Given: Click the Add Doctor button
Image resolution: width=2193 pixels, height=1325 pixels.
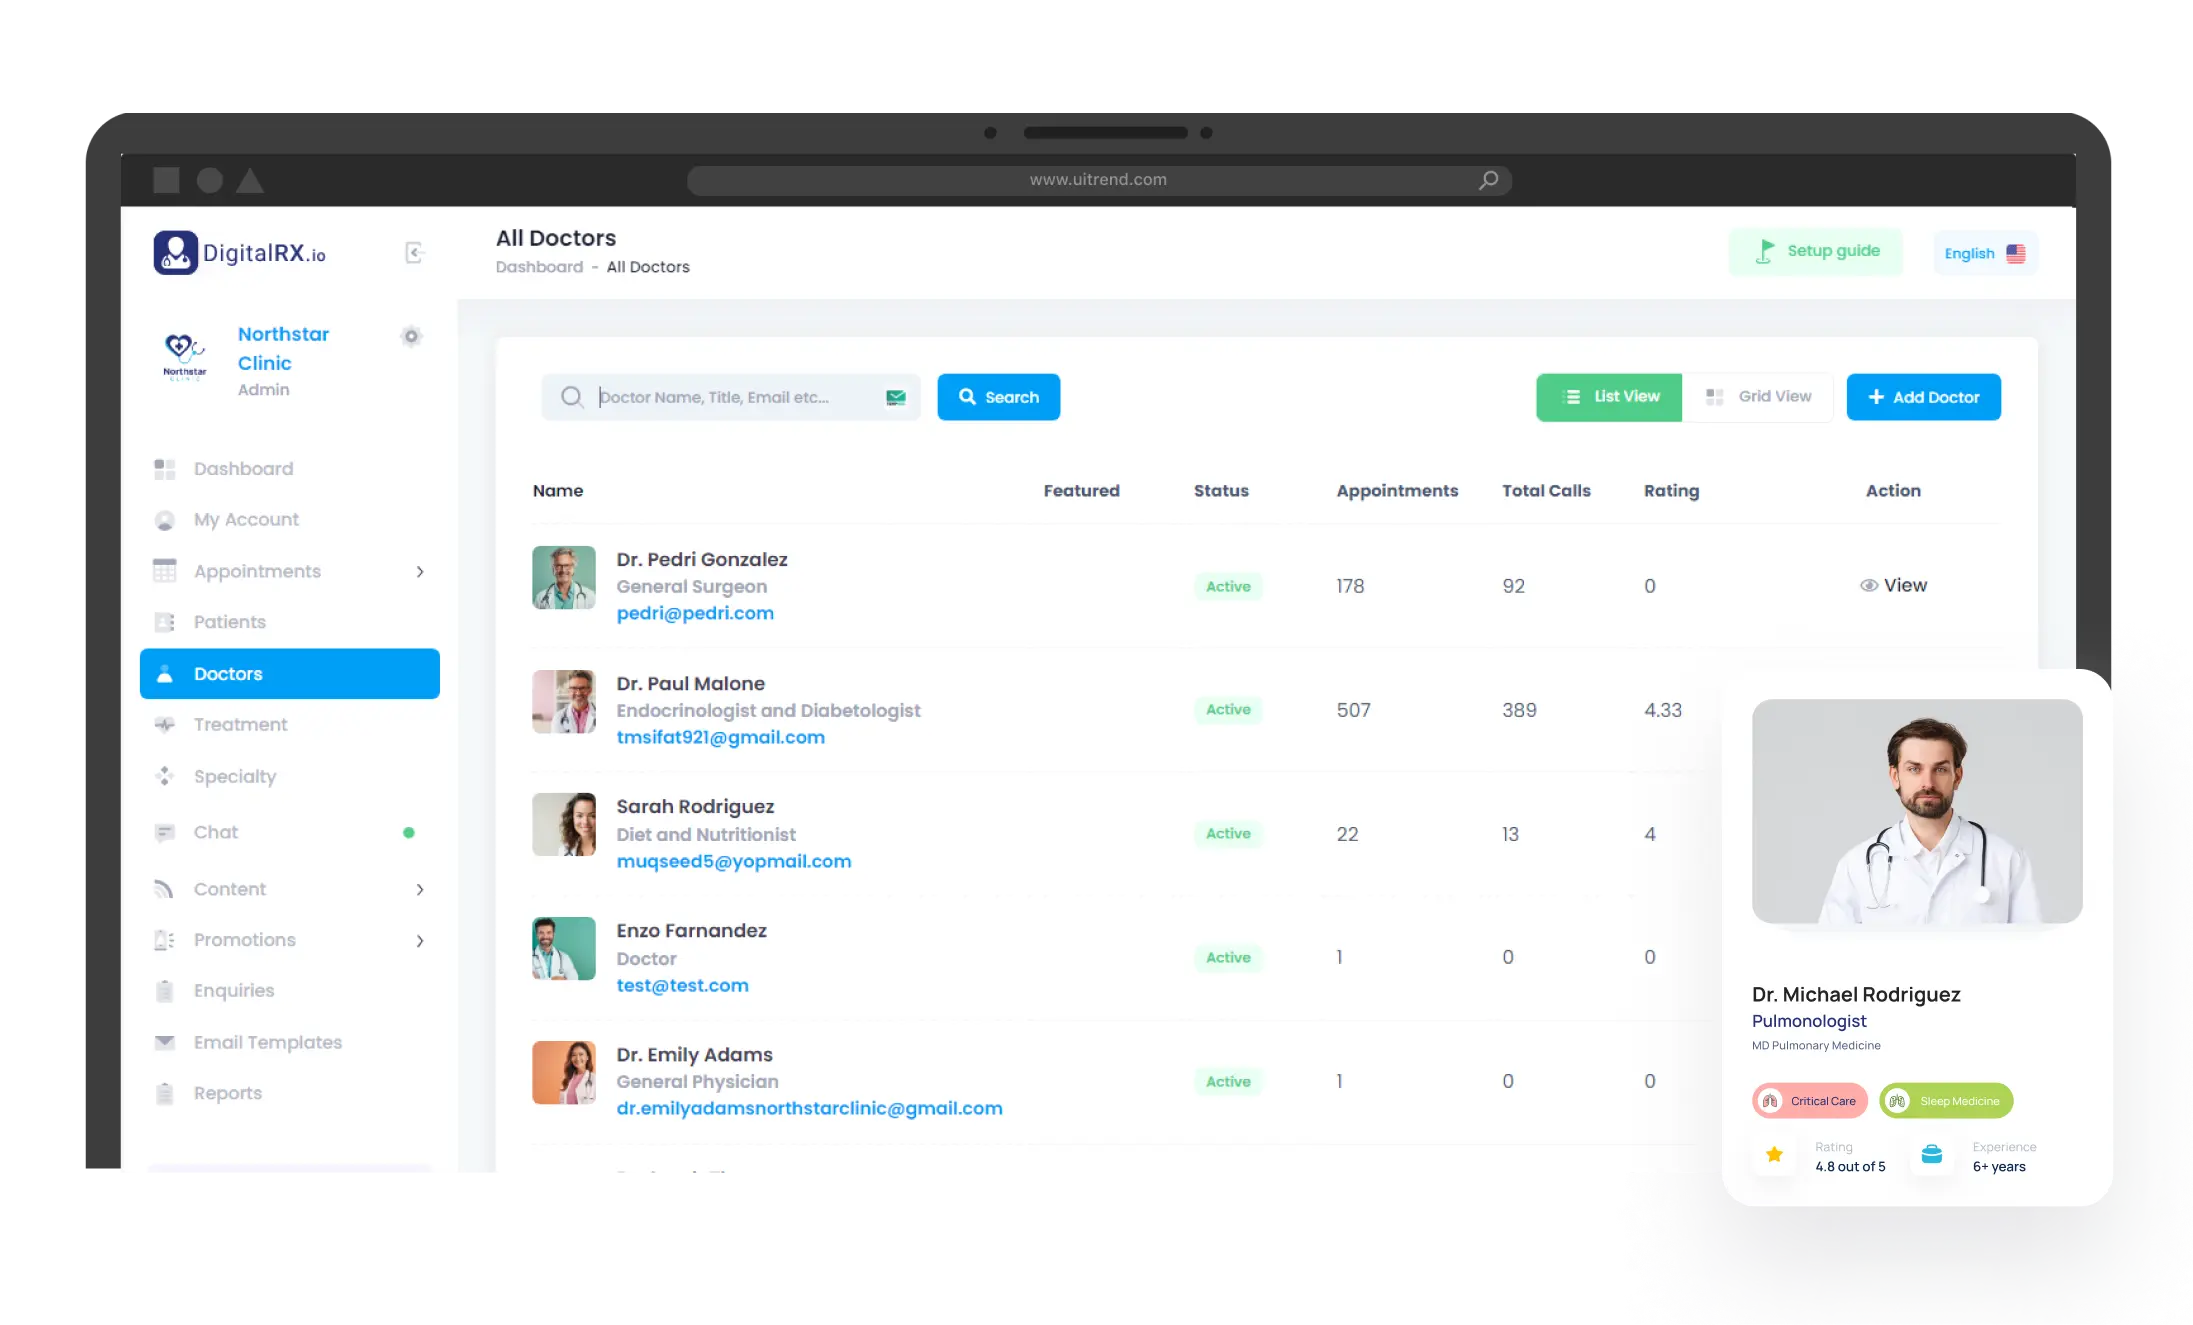Looking at the screenshot, I should 1923,397.
